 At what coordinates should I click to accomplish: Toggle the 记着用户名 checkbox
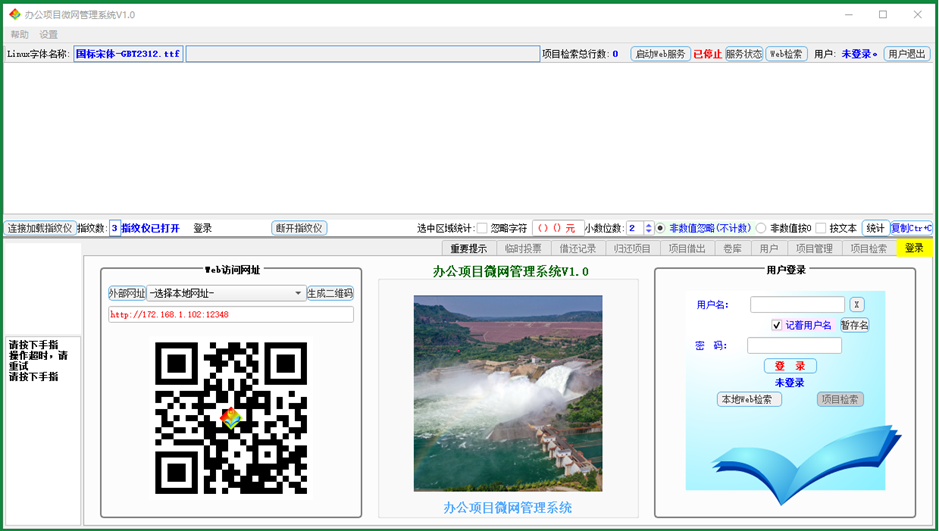(777, 325)
